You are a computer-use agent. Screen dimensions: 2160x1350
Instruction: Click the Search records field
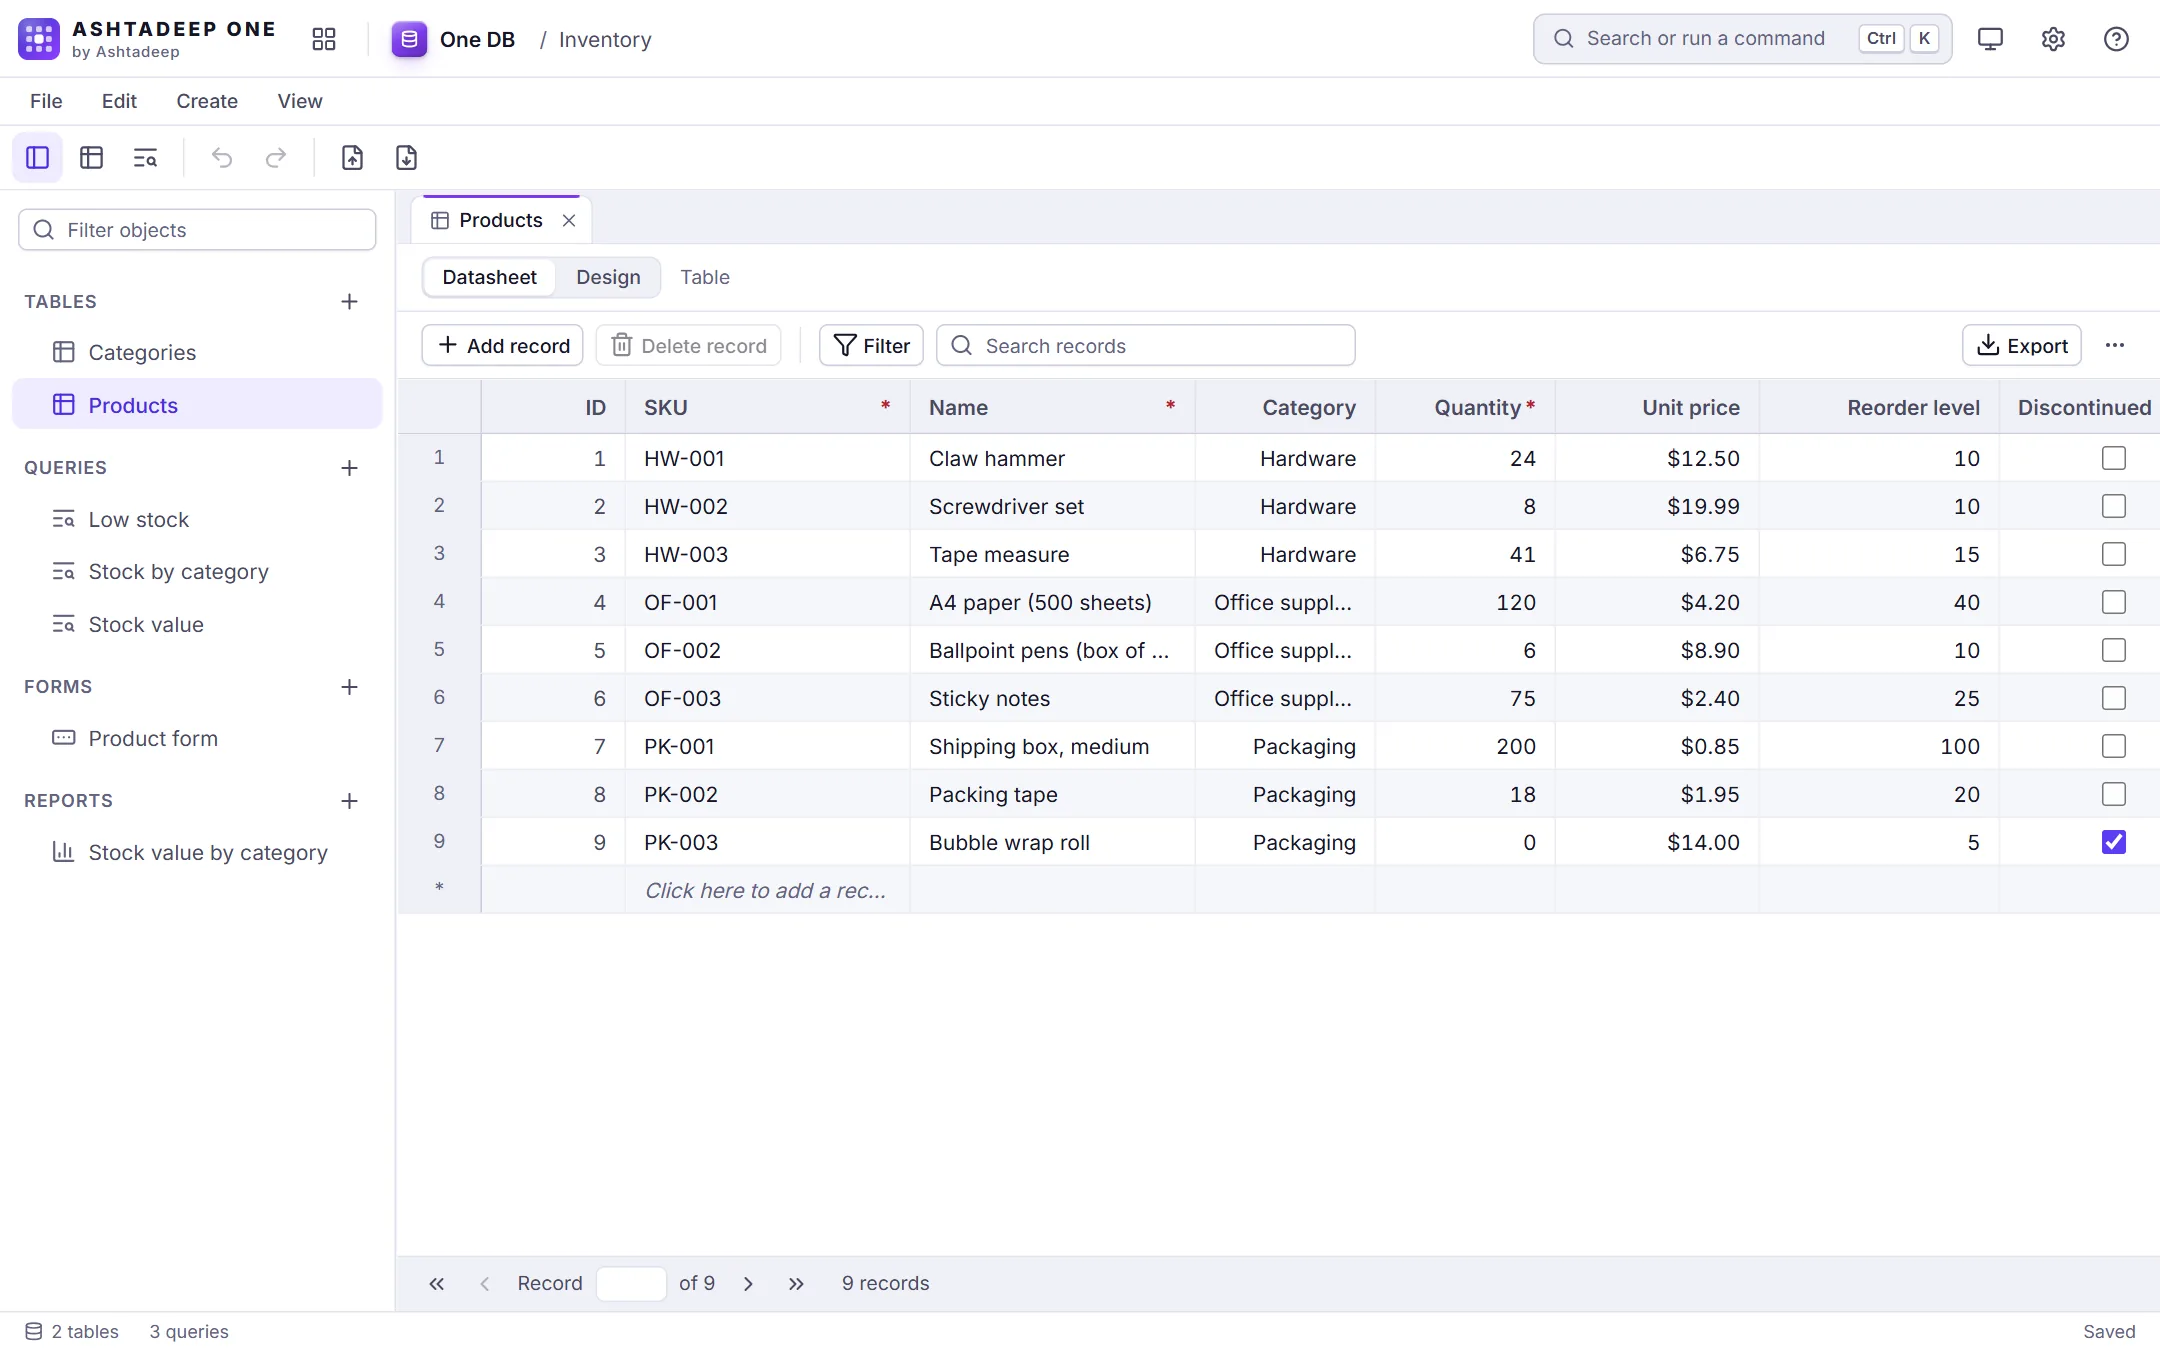tap(1146, 345)
